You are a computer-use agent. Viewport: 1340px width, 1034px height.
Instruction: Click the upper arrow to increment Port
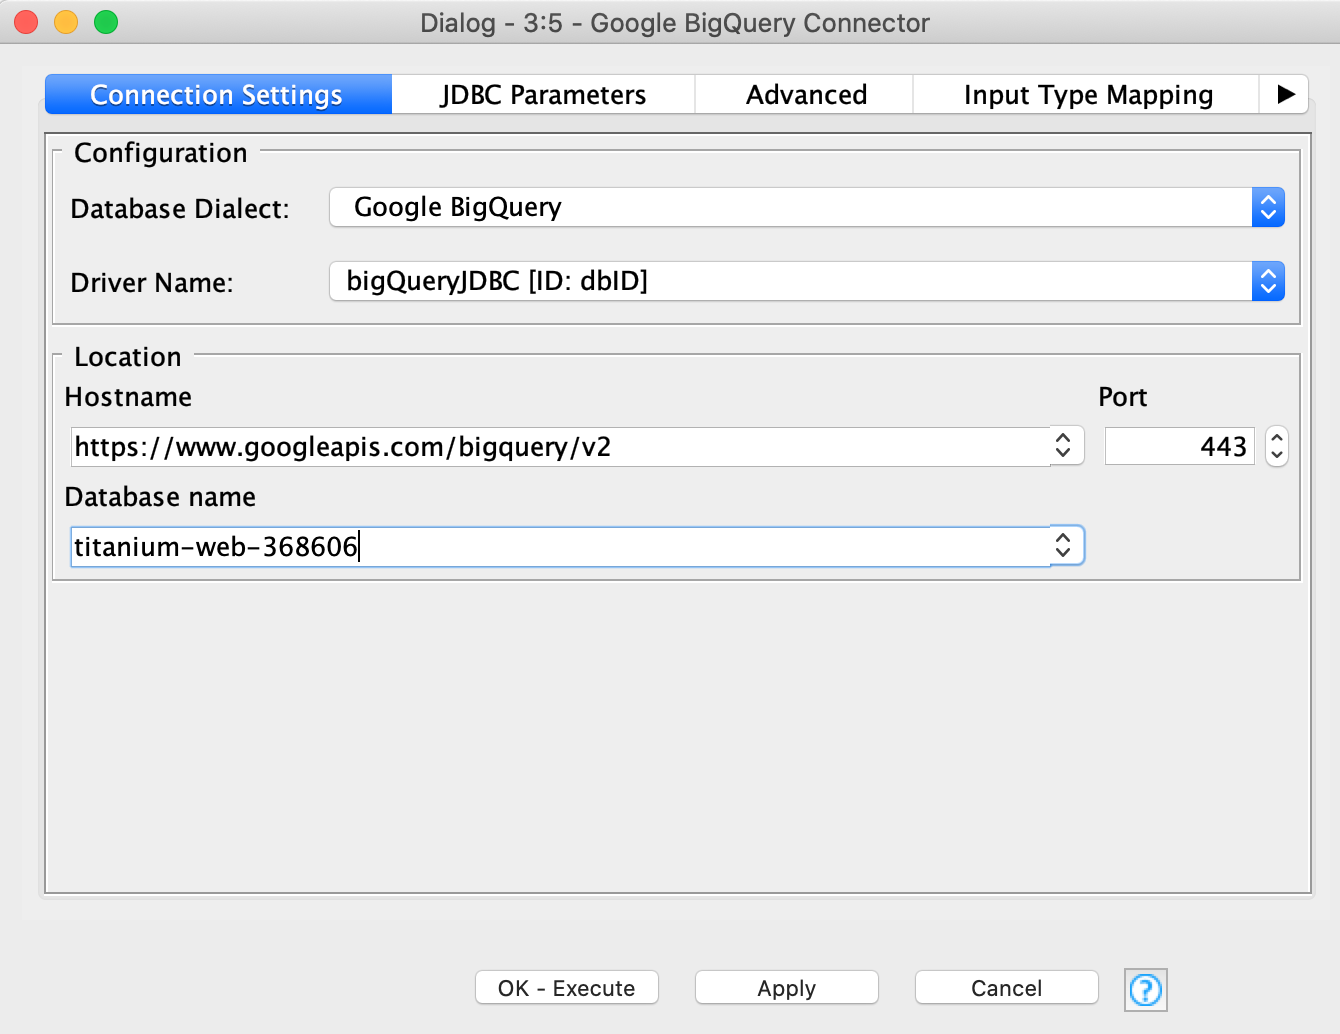click(x=1277, y=437)
